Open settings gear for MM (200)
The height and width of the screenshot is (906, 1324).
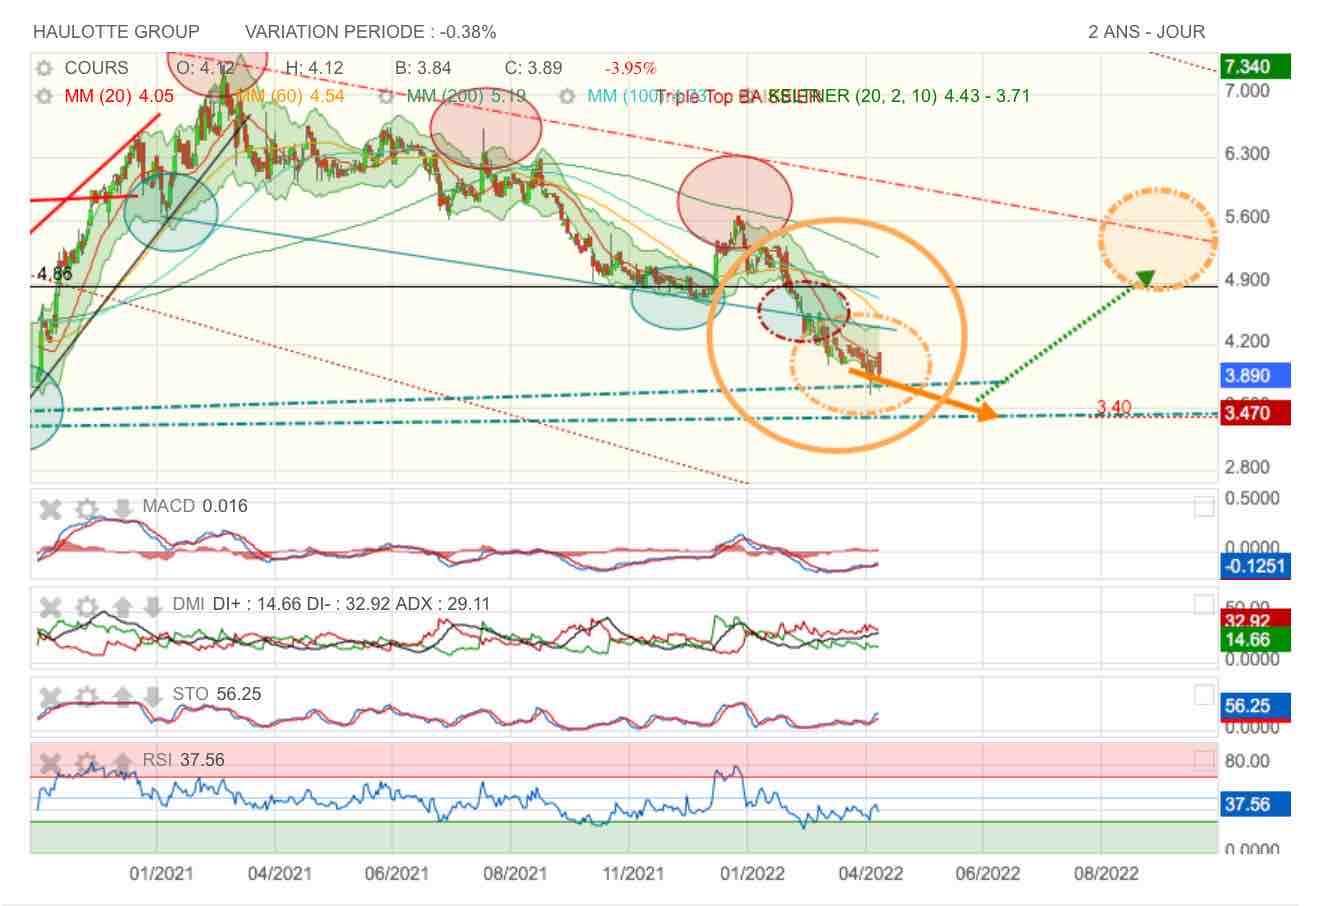point(386,96)
